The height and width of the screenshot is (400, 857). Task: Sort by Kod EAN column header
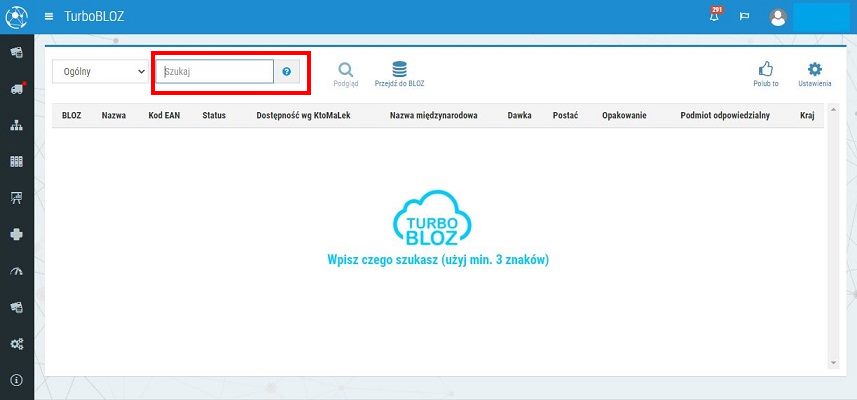pos(164,116)
